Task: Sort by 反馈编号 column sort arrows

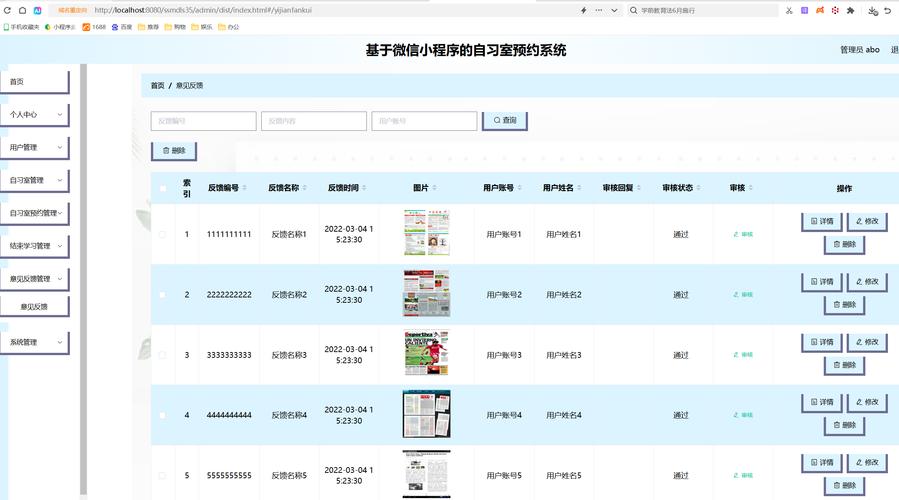Action: (x=244, y=188)
